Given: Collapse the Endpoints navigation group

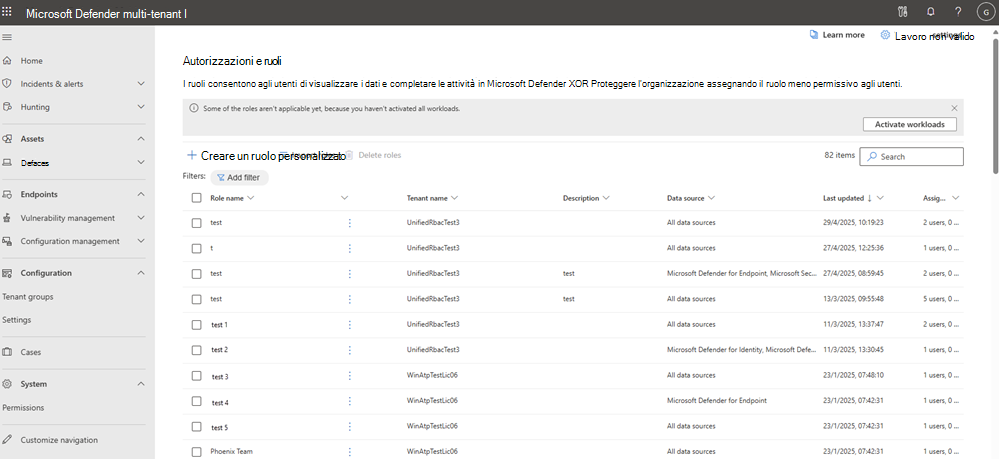Looking at the screenshot, I should click(x=141, y=194).
